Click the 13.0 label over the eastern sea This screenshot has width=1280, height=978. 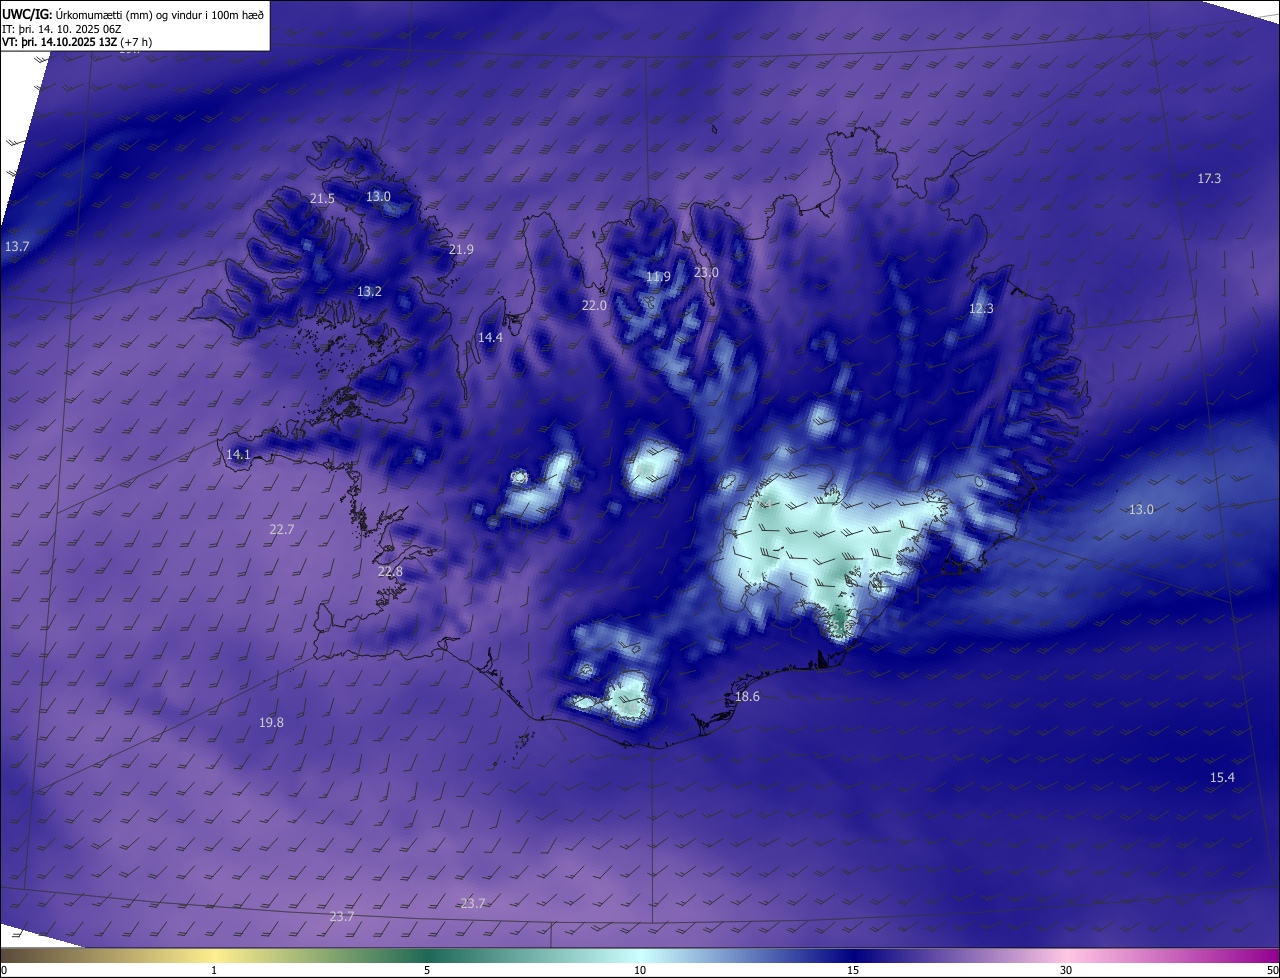point(1141,509)
